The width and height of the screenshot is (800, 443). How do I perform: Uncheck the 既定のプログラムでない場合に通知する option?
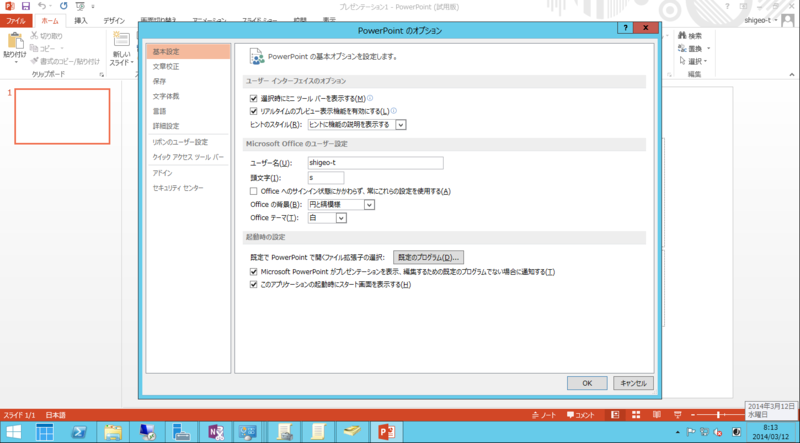(x=254, y=272)
